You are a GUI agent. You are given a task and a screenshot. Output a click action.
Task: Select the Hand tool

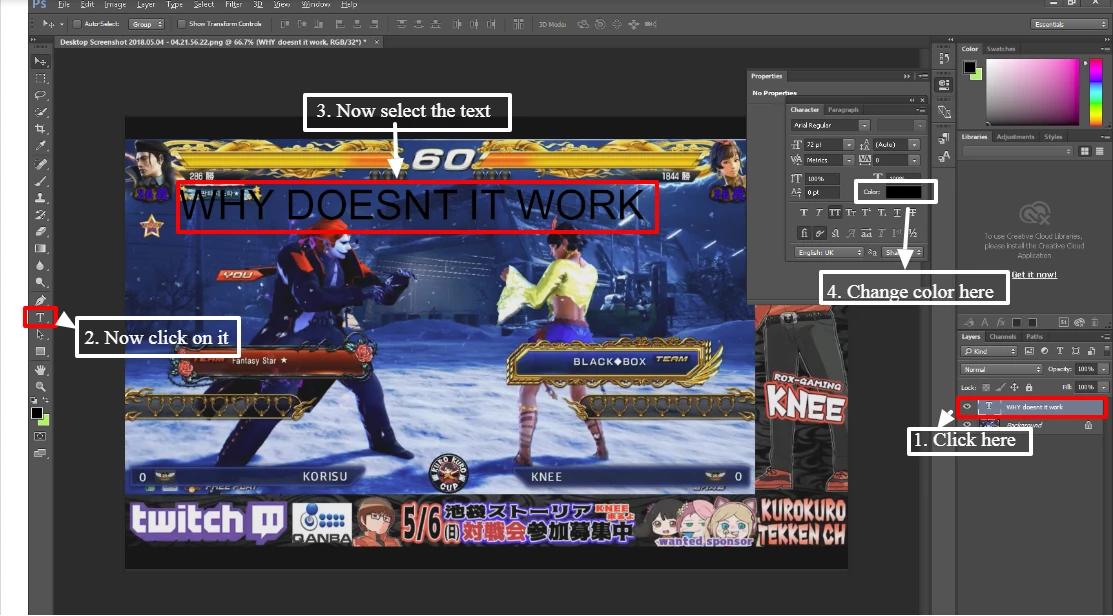tap(40, 370)
